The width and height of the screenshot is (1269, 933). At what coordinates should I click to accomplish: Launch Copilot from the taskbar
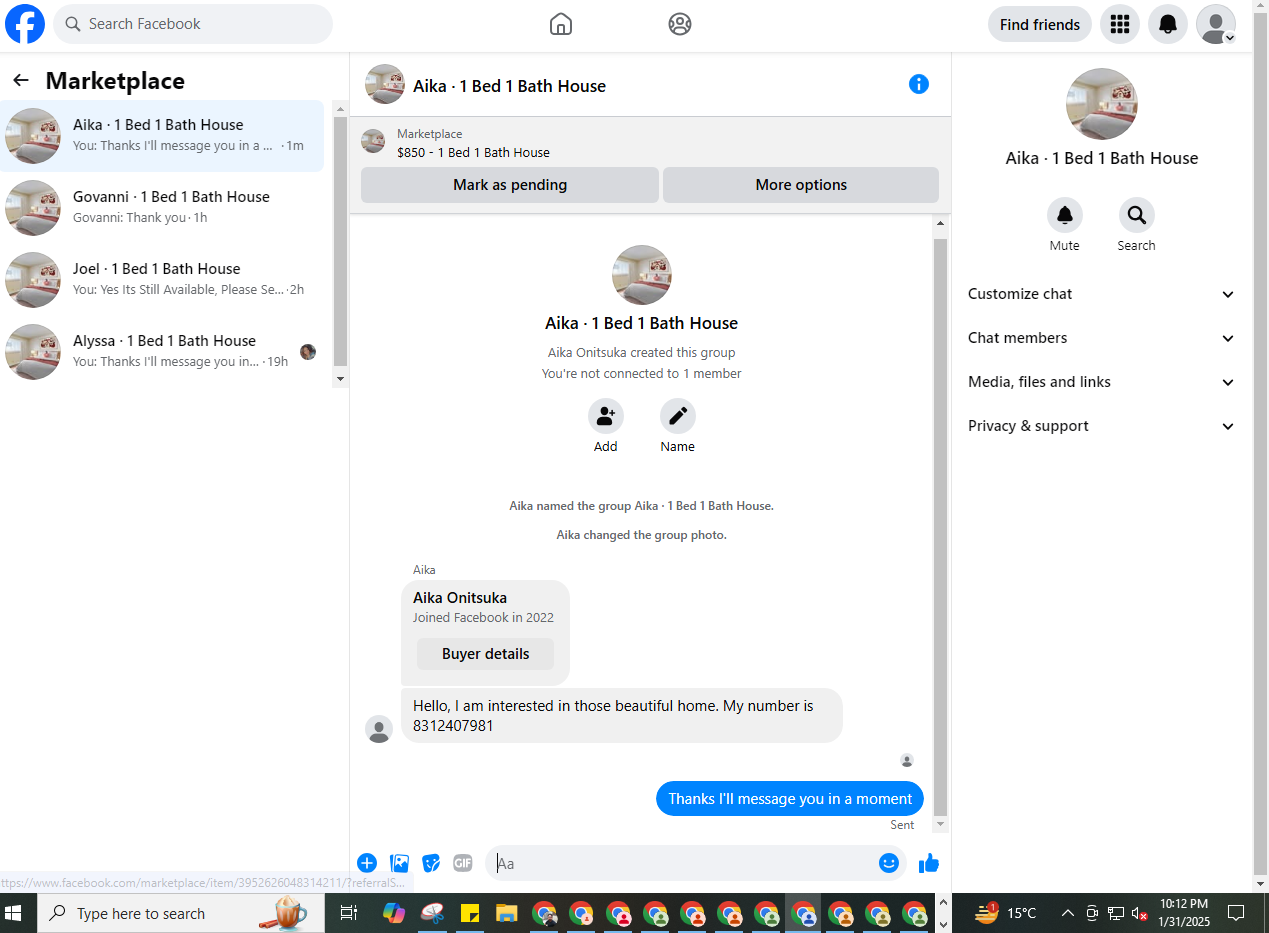click(394, 913)
